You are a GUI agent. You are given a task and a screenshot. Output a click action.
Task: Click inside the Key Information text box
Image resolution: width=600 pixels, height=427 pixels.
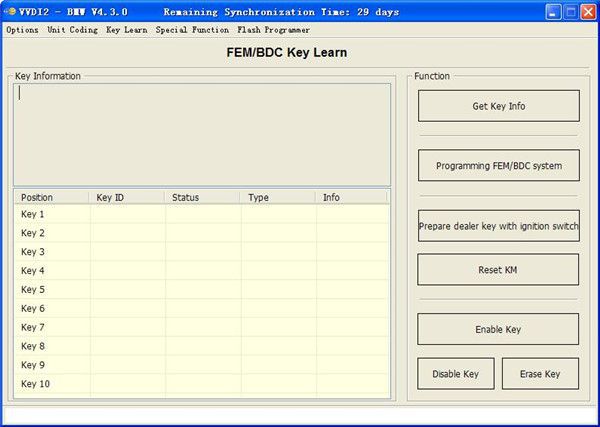pos(201,133)
